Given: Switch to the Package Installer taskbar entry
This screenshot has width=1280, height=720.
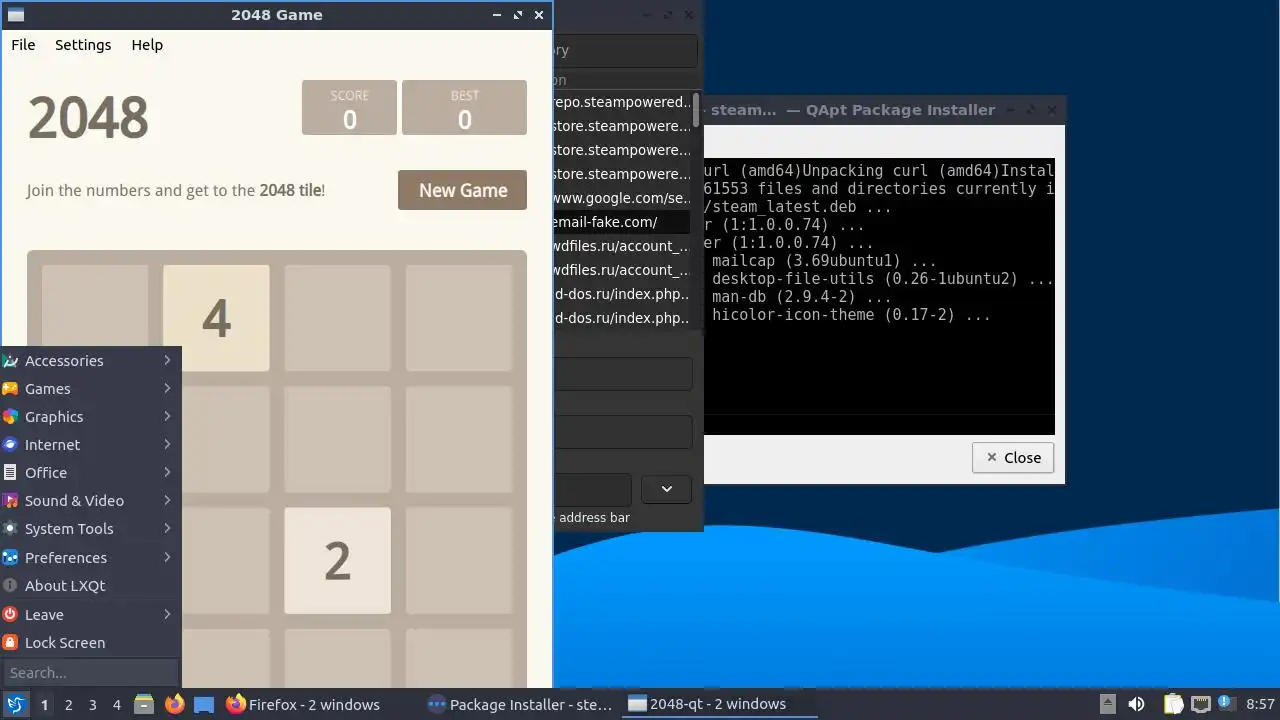Looking at the screenshot, I should pos(520,704).
